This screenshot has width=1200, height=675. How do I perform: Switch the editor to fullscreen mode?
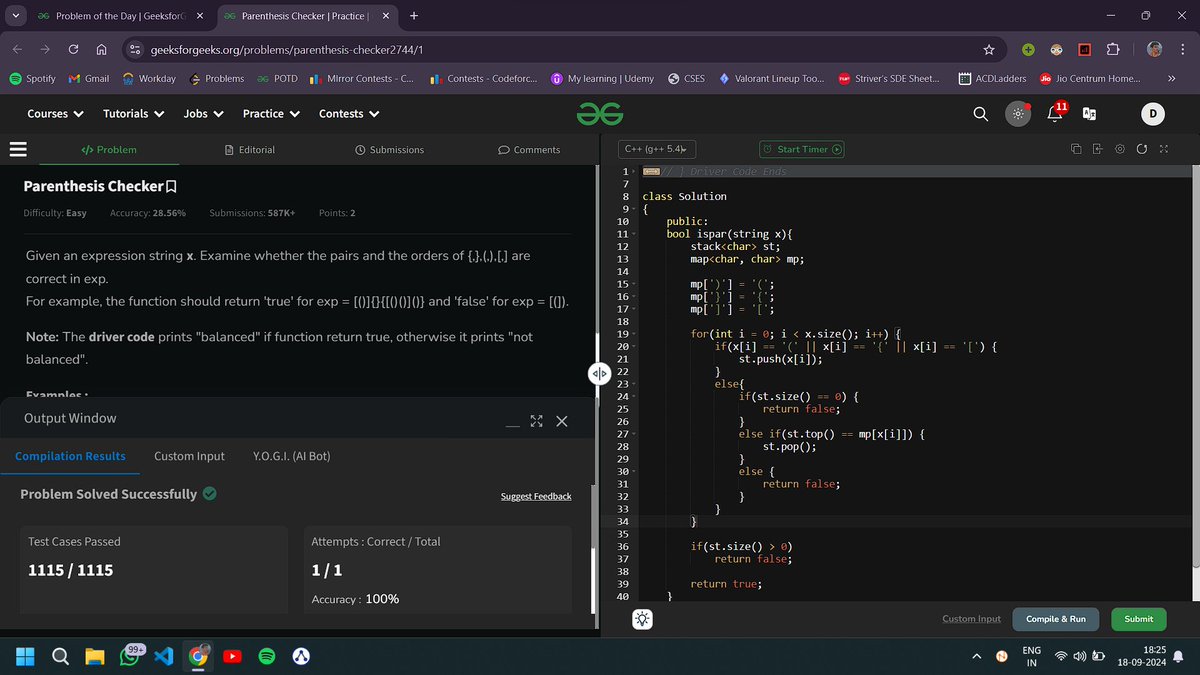tap(1163, 149)
